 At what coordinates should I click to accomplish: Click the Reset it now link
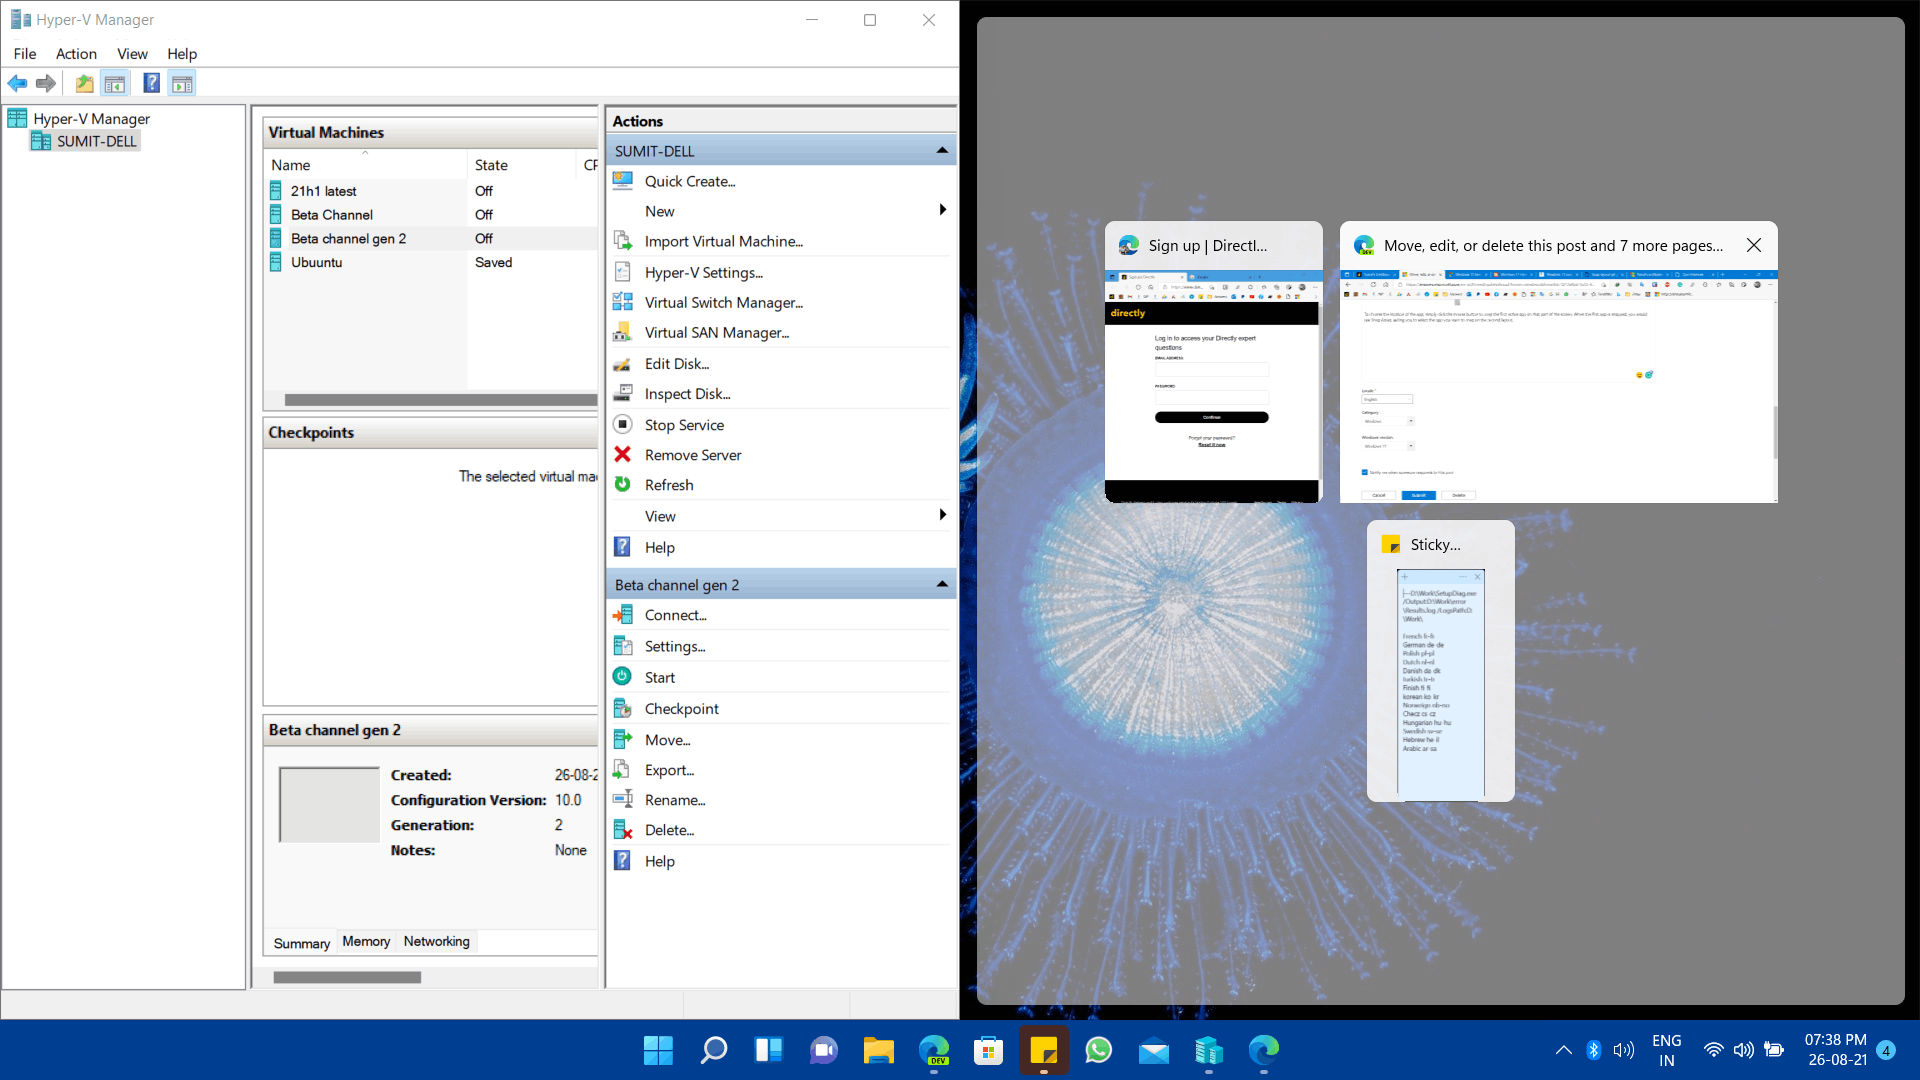coord(1212,444)
